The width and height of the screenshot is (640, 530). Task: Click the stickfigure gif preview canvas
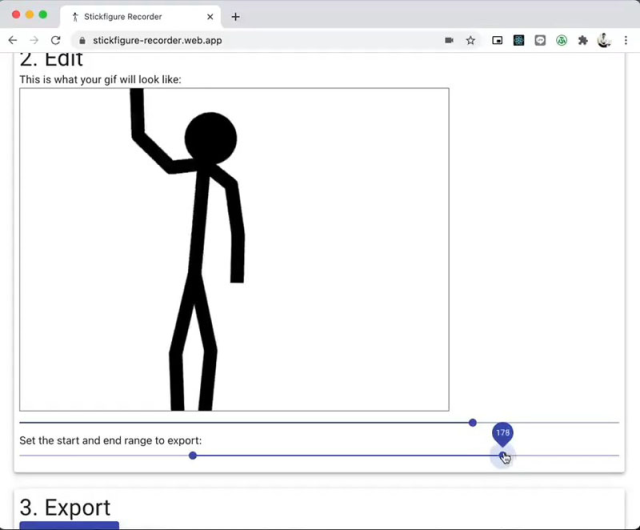(234, 249)
